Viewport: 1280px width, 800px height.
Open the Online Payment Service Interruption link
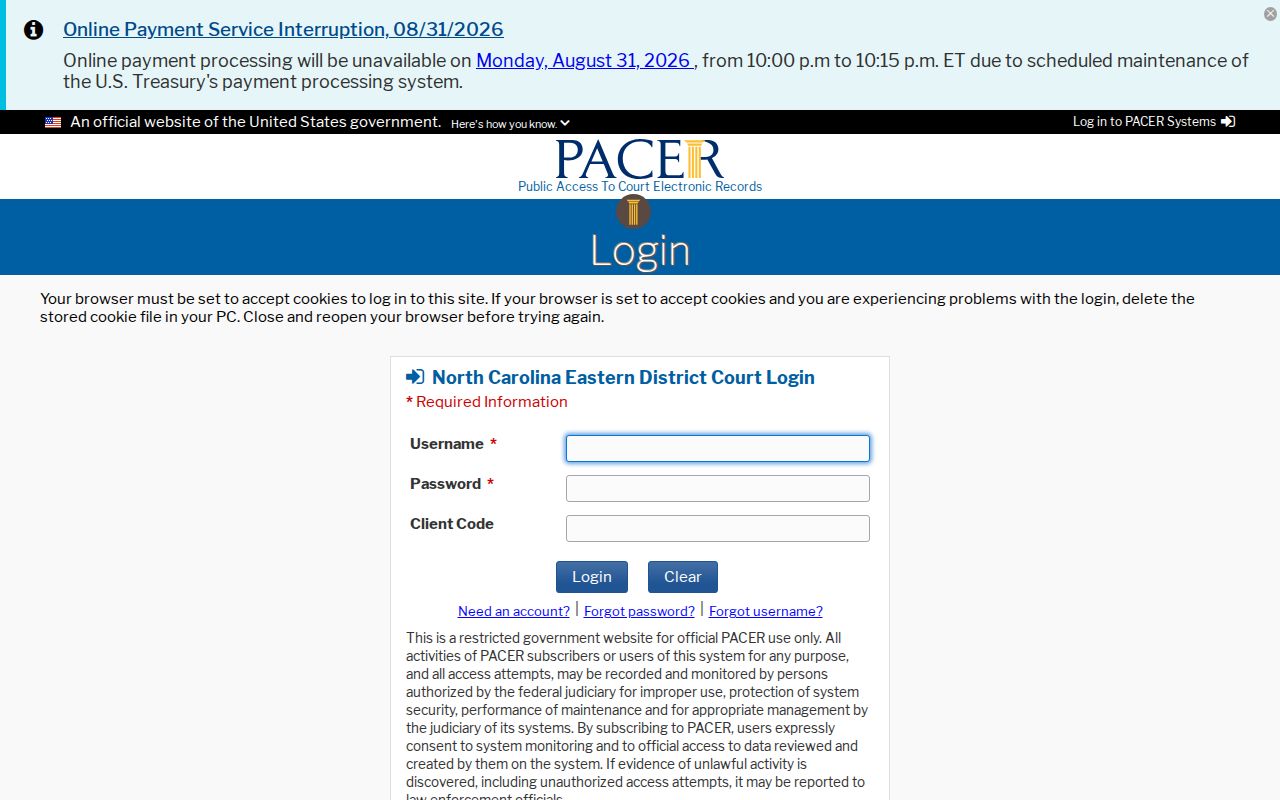click(283, 30)
